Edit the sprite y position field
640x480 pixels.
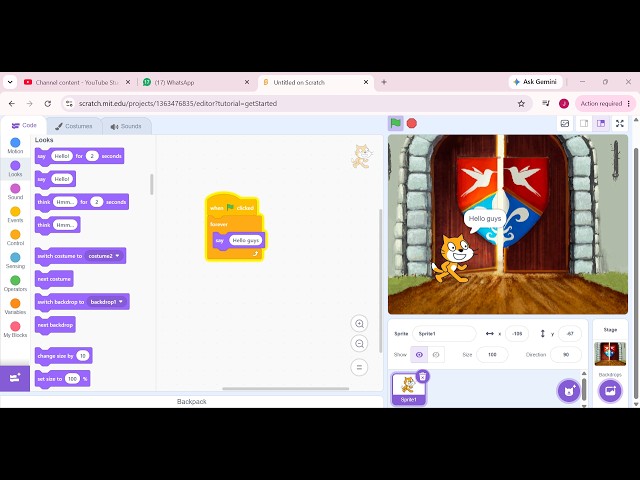coord(570,333)
